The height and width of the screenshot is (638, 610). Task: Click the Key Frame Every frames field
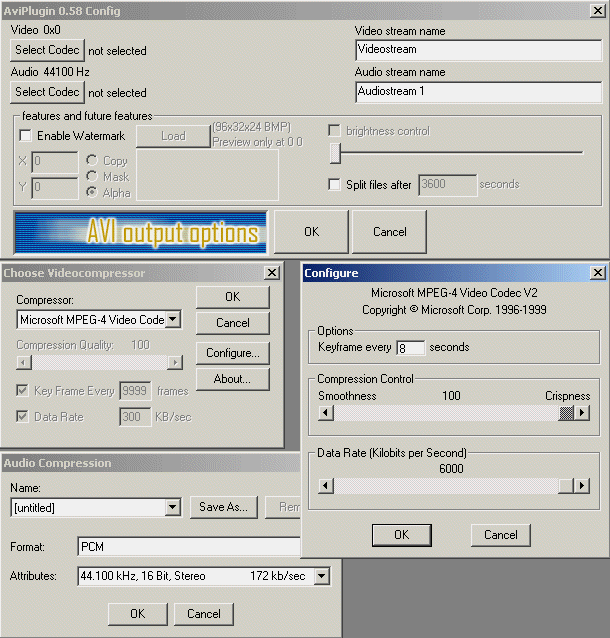pyautogui.click(x=135, y=391)
